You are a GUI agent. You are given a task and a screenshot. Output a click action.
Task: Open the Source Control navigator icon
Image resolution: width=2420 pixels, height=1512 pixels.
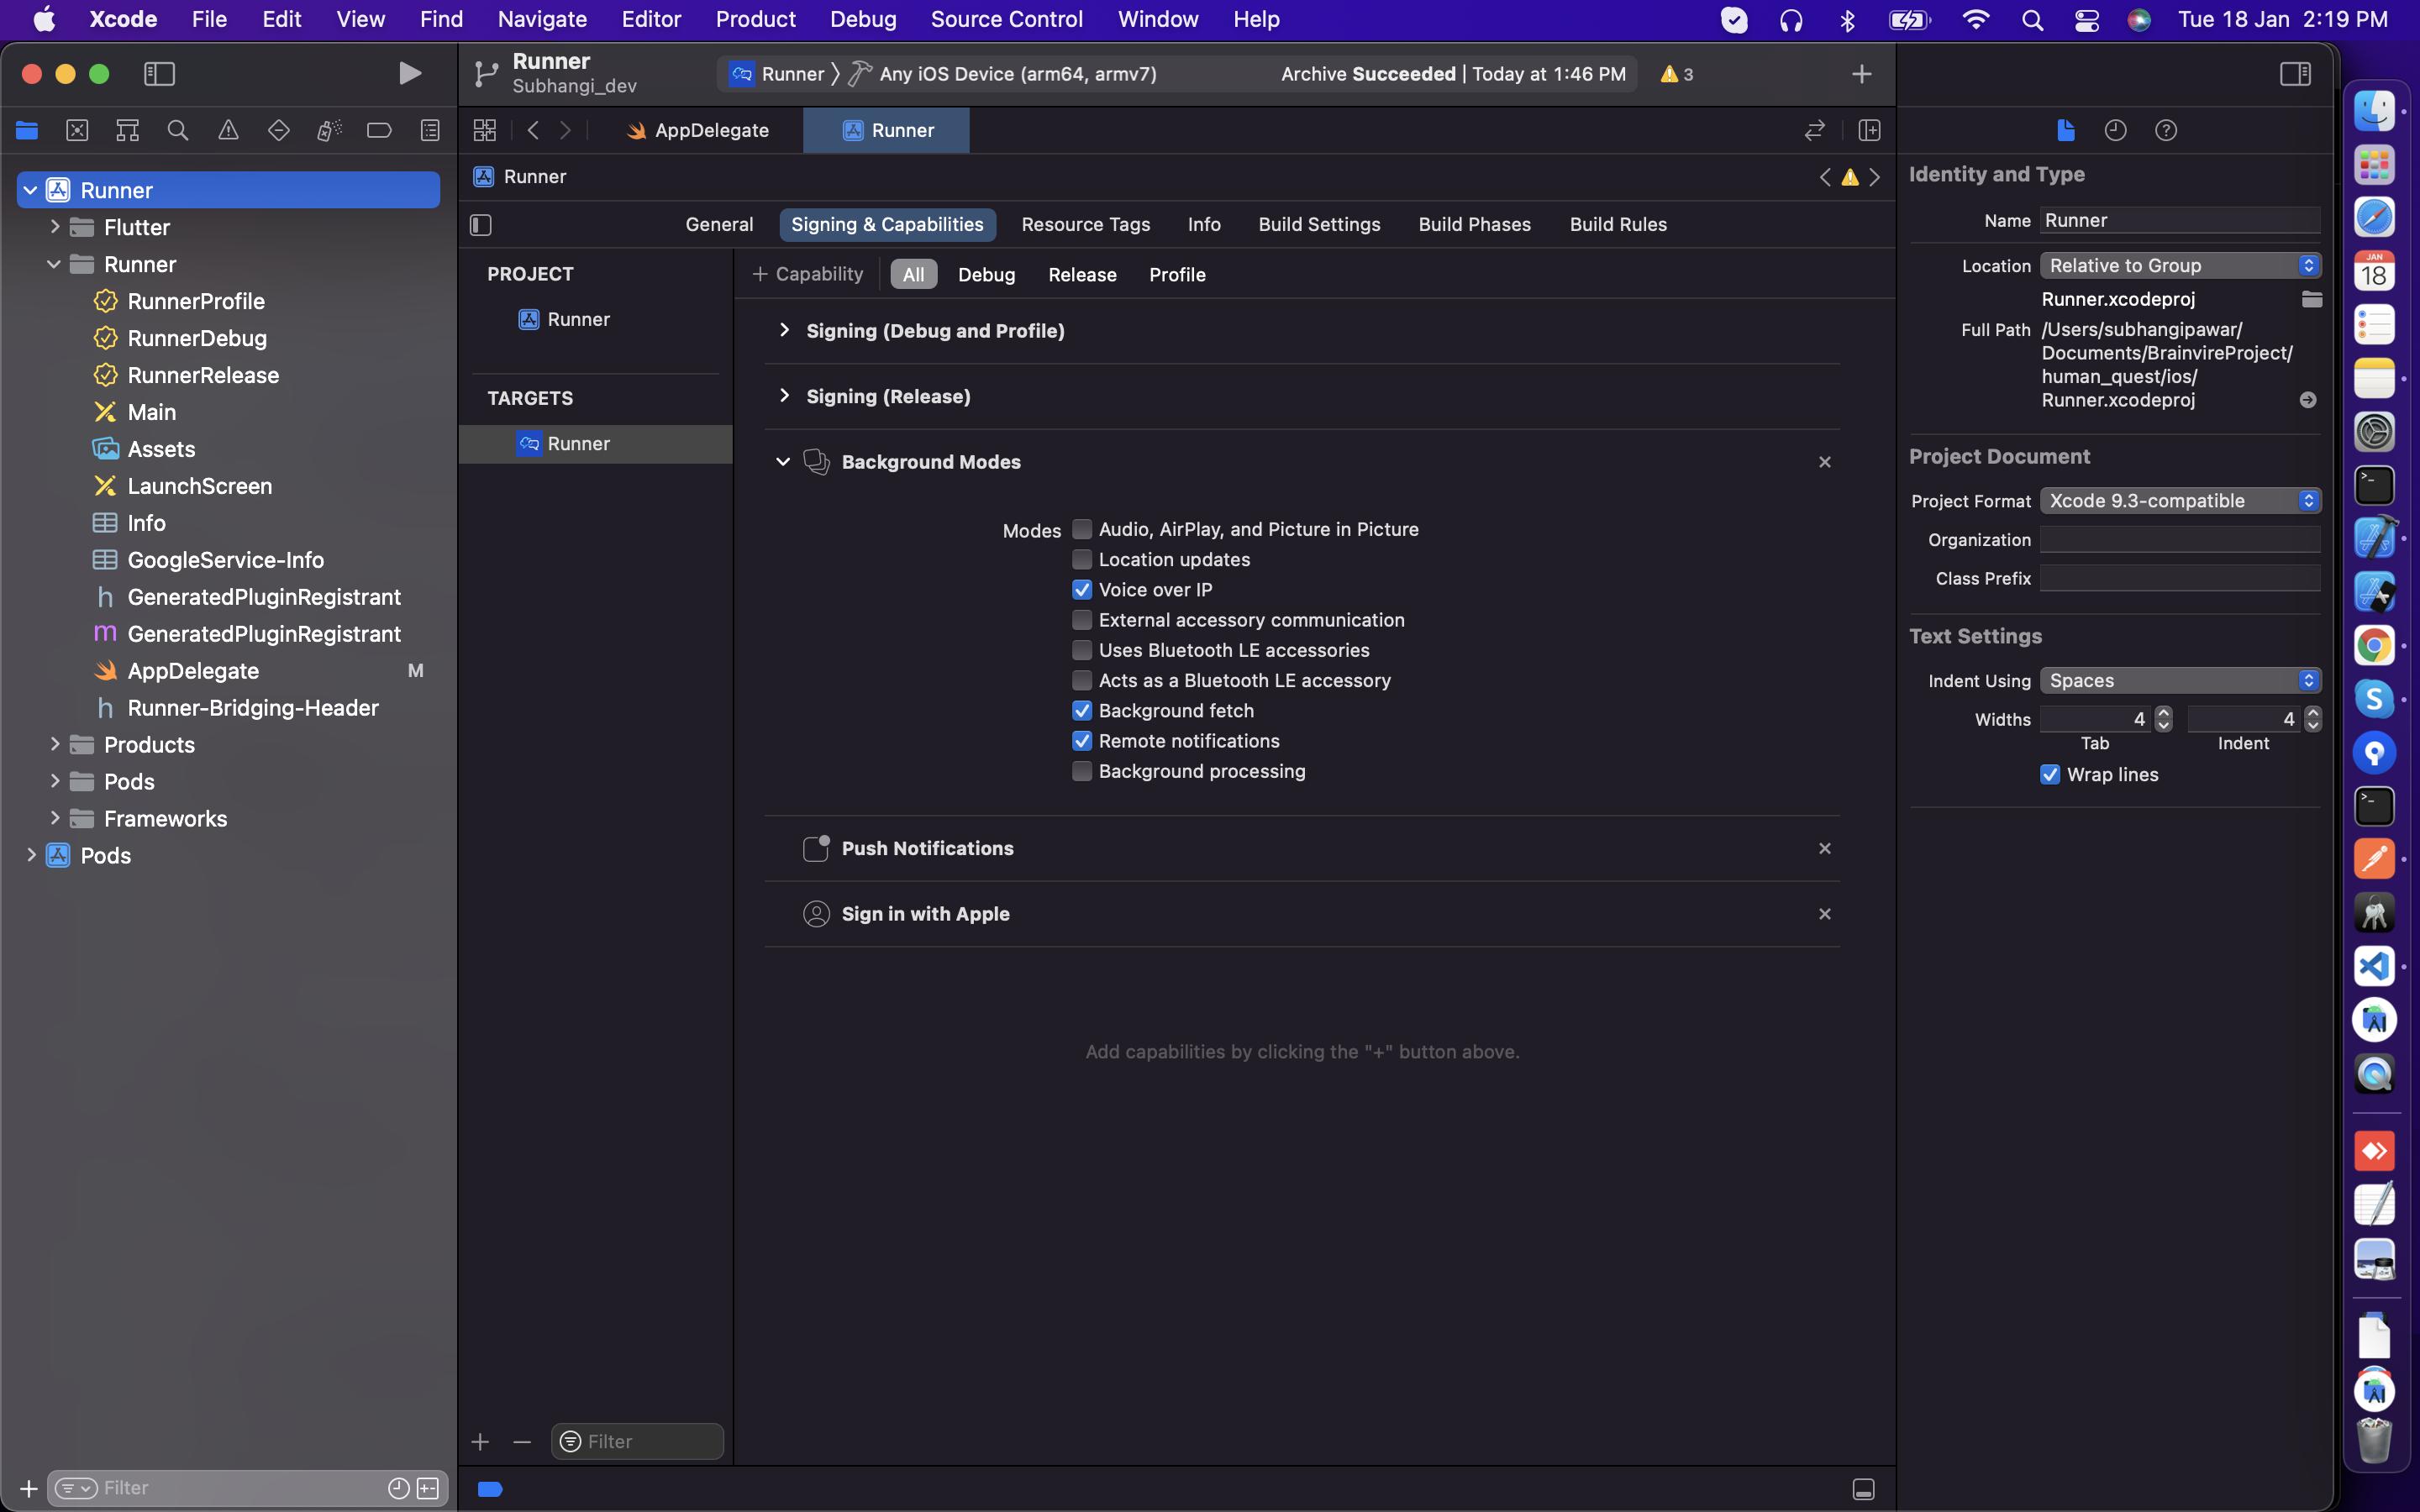pos(77,130)
